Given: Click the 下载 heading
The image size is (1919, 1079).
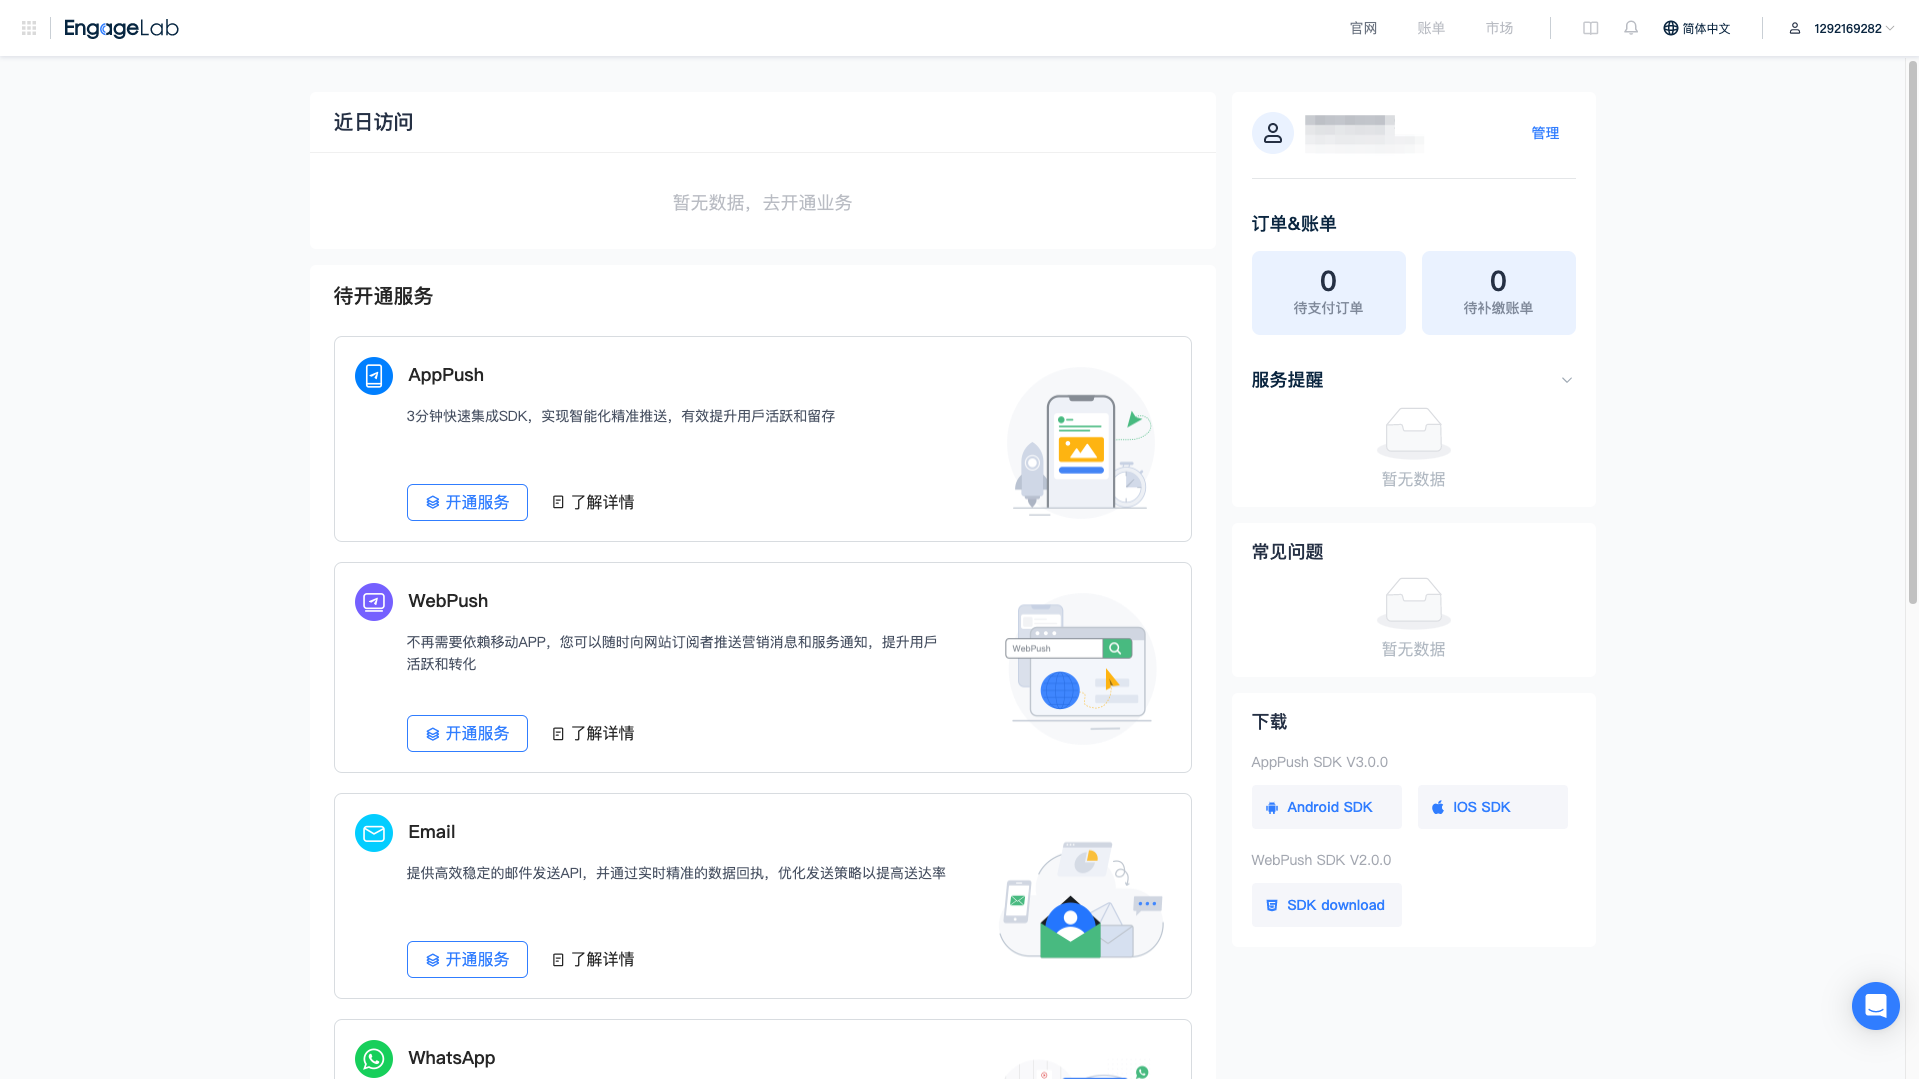Looking at the screenshot, I should point(1269,722).
